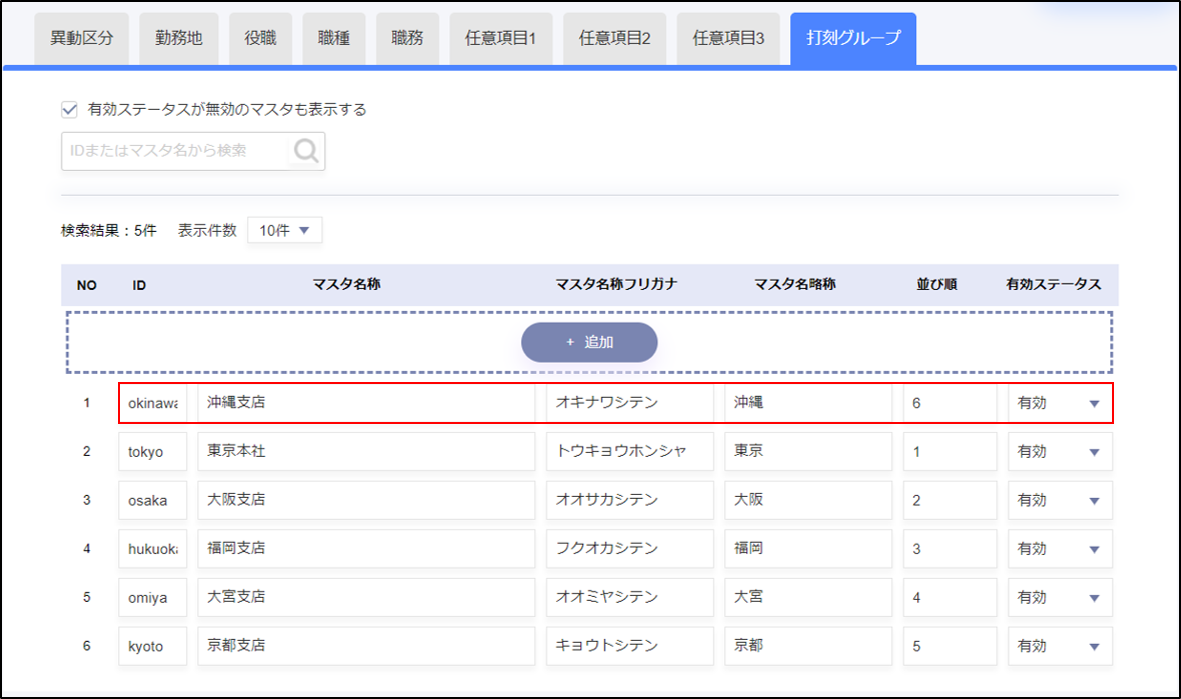Click the 並び順 column header

(937, 285)
